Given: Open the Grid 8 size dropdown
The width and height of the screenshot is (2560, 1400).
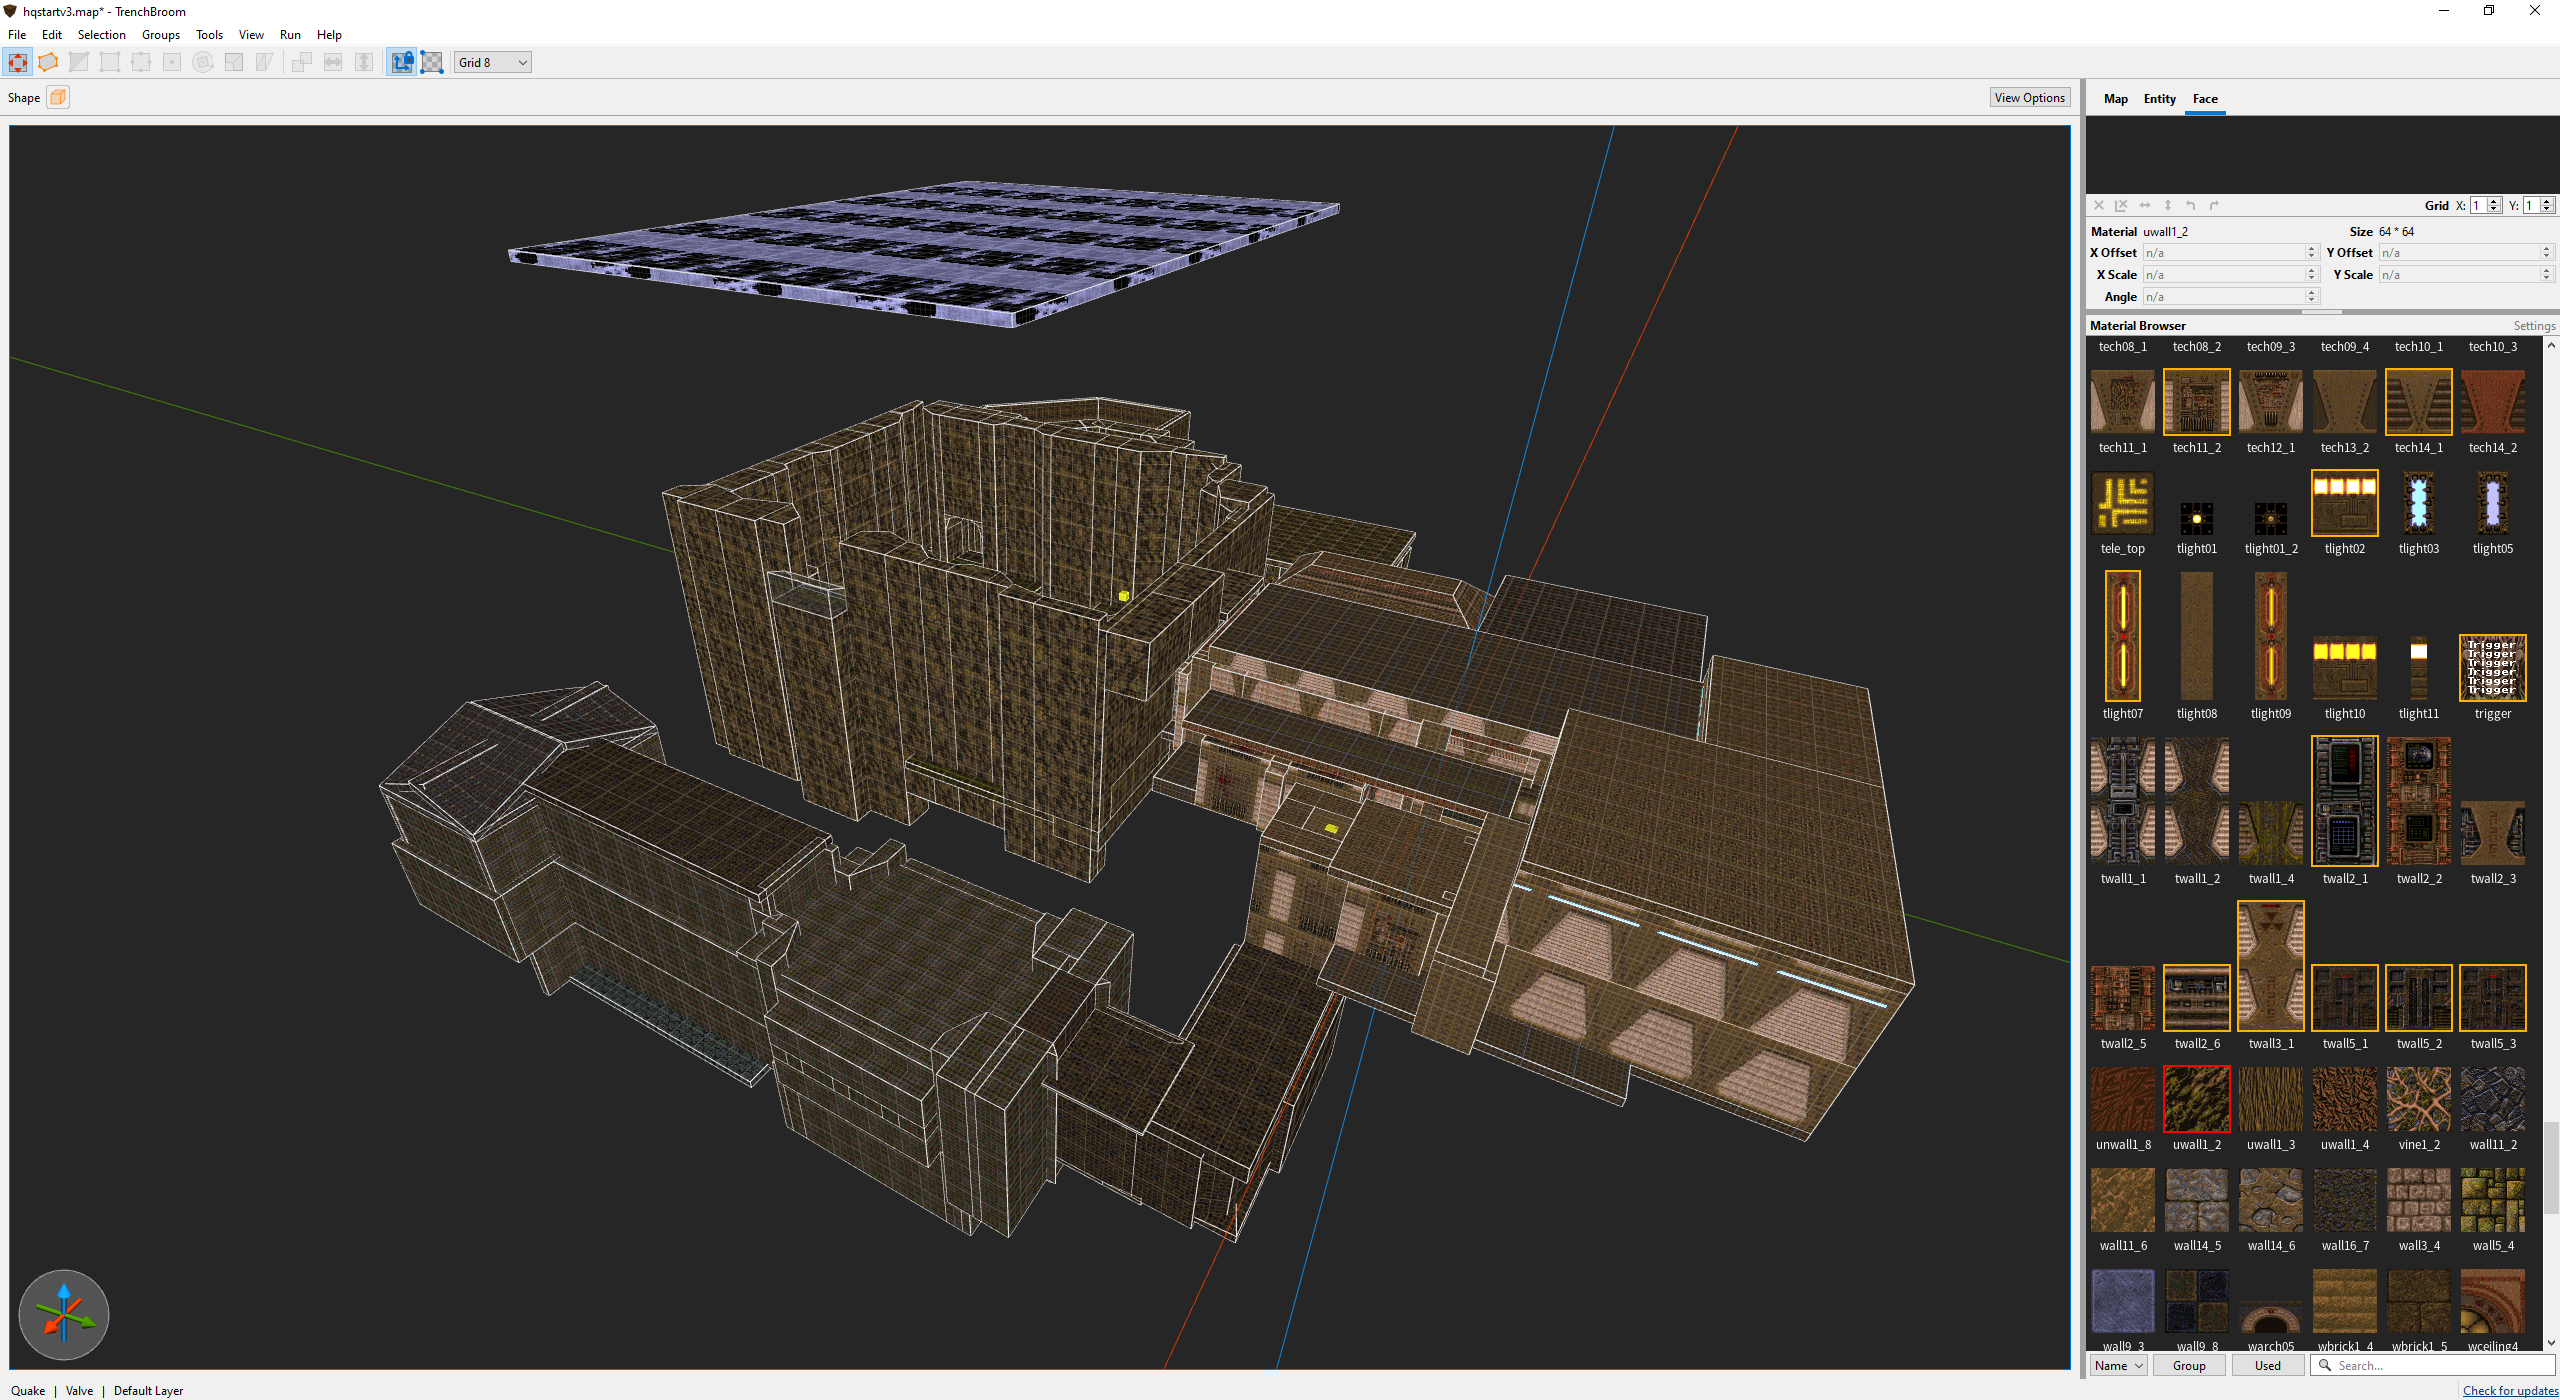Looking at the screenshot, I should 492,62.
